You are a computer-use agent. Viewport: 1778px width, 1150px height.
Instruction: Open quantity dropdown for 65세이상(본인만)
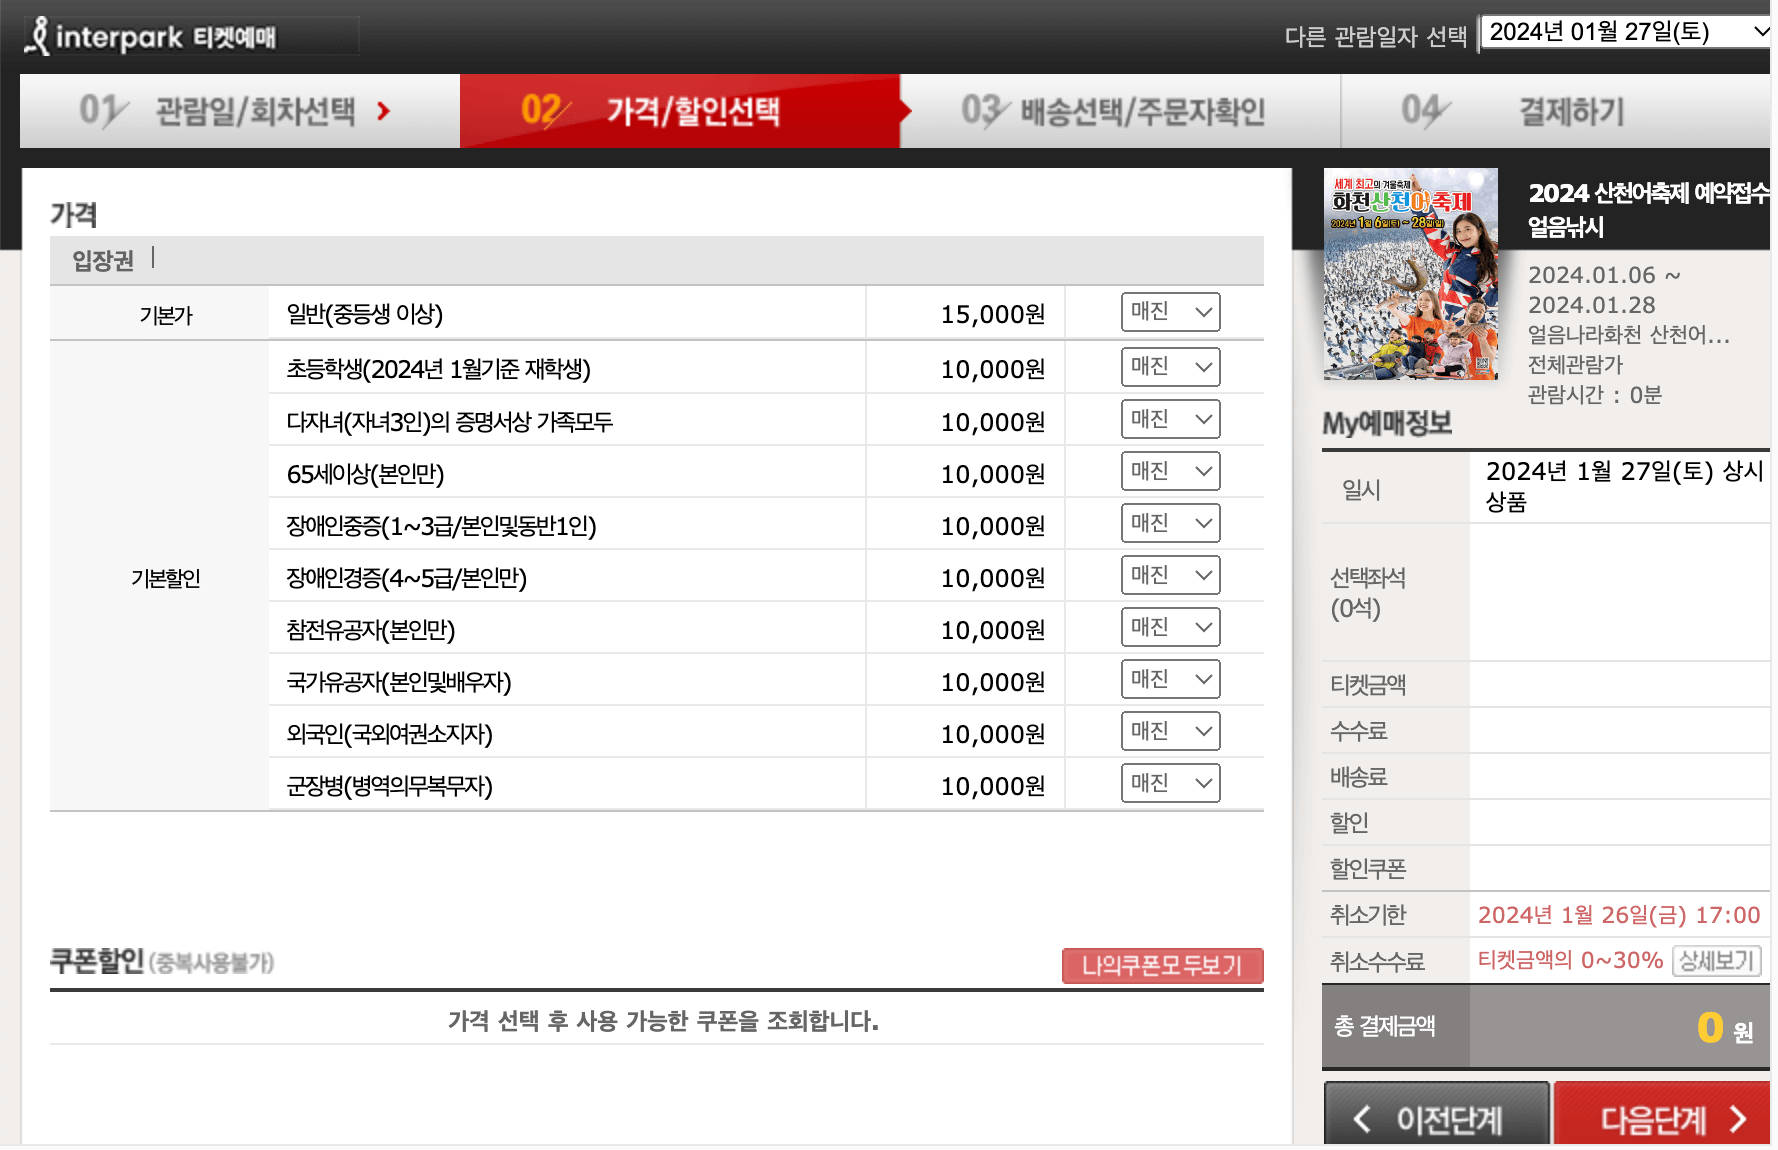[1170, 471]
